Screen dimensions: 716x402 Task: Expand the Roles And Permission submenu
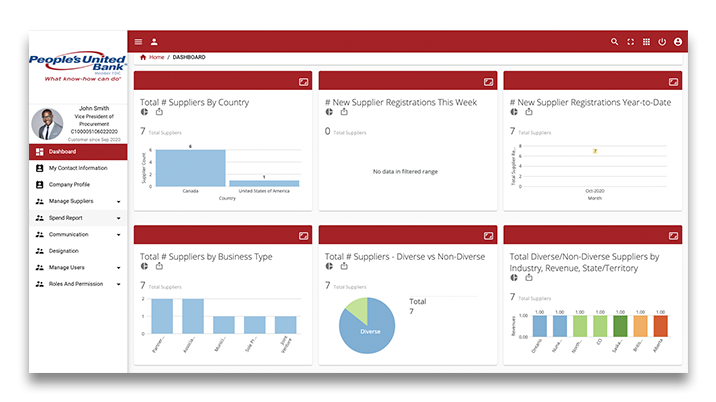(x=119, y=284)
